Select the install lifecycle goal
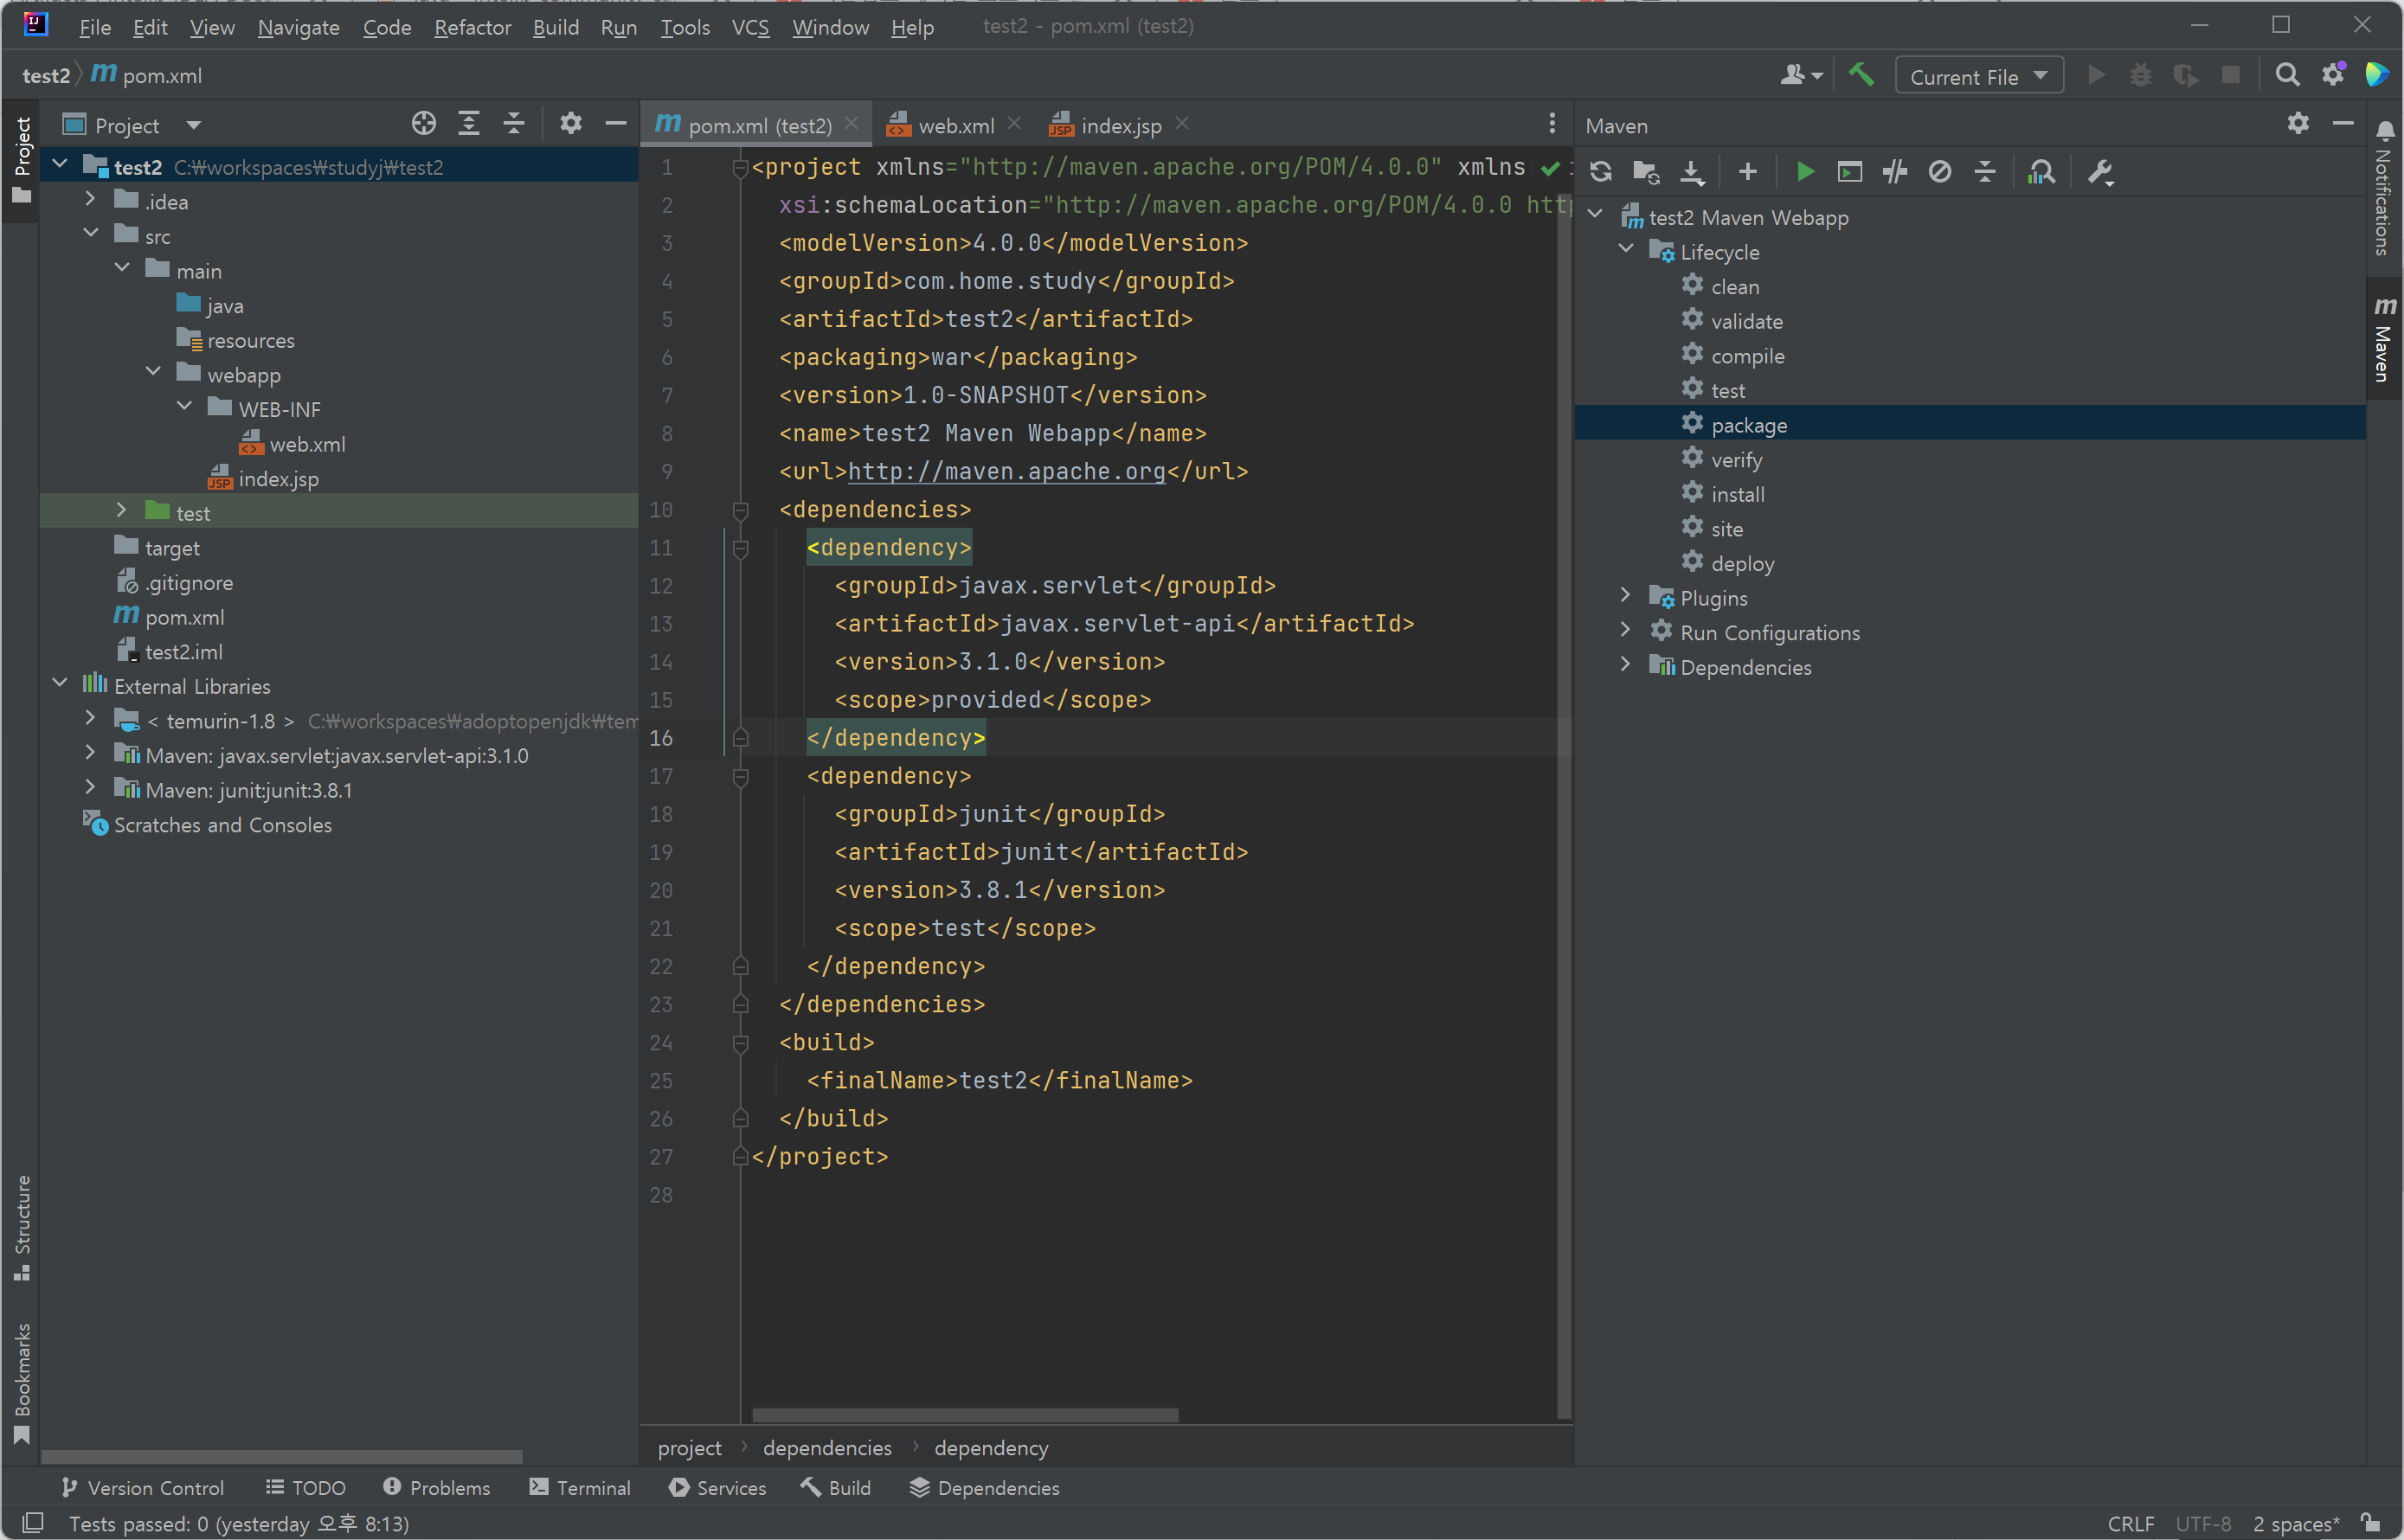Screen dimensions: 2404x1540 pos(1737,494)
